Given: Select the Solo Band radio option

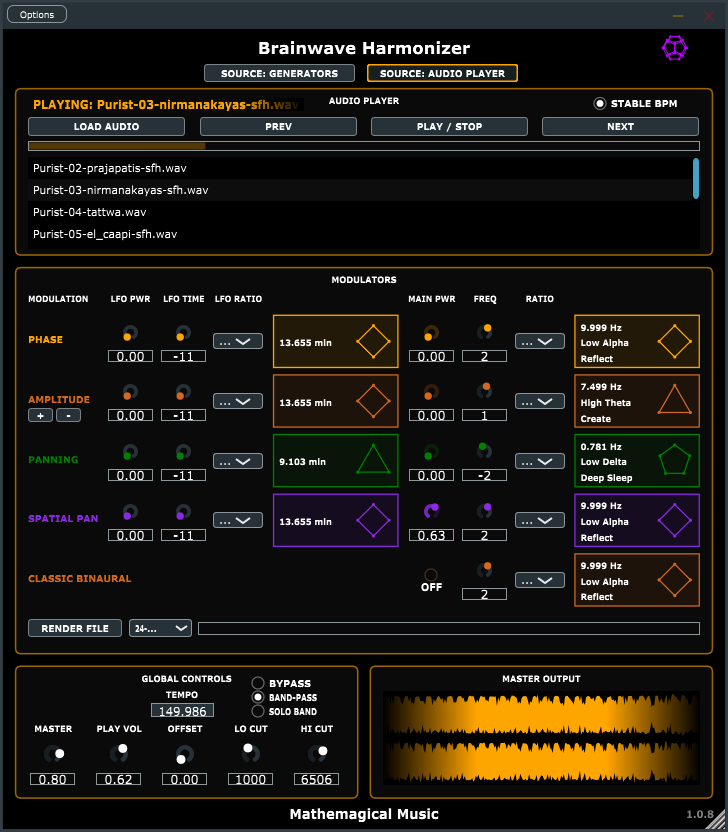Looking at the screenshot, I should point(258,711).
